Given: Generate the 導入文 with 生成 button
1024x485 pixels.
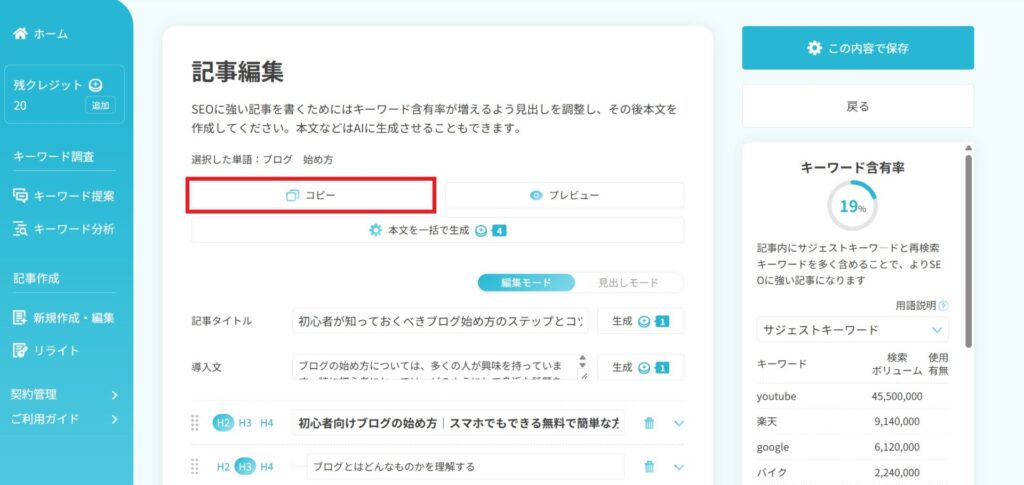Looking at the screenshot, I should 641,367.
